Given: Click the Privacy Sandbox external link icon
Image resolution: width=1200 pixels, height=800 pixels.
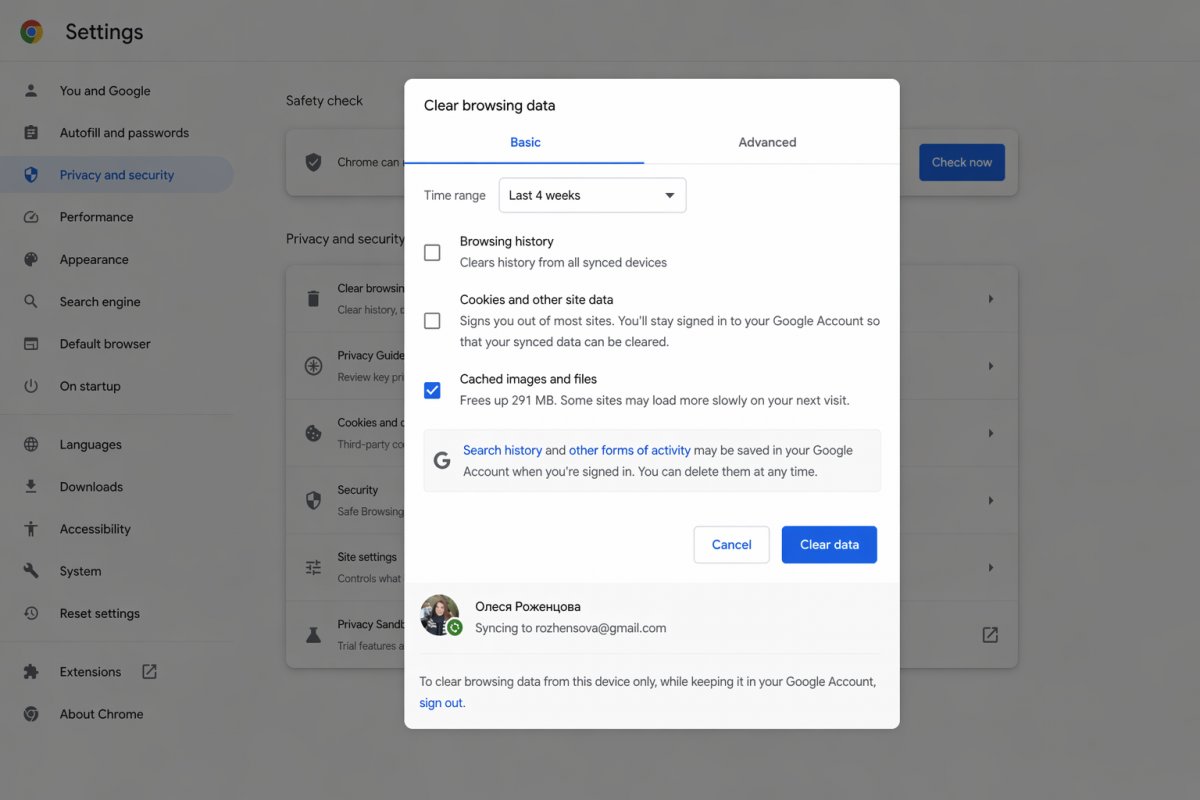Looking at the screenshot, I should [x=990, y=635].
